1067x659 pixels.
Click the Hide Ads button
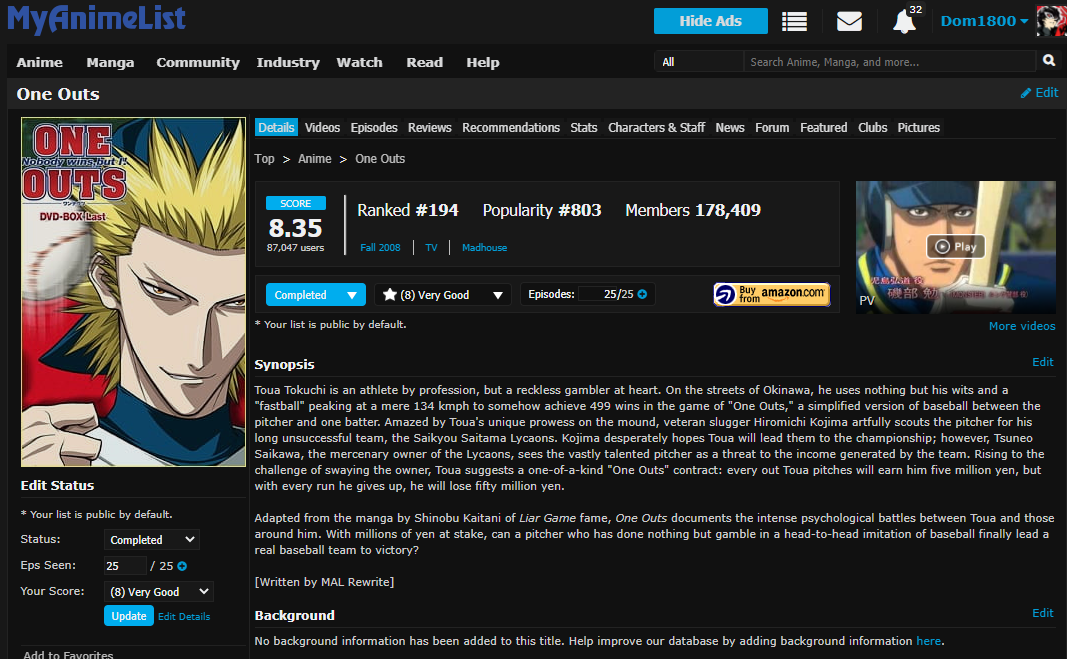[710, 21]
